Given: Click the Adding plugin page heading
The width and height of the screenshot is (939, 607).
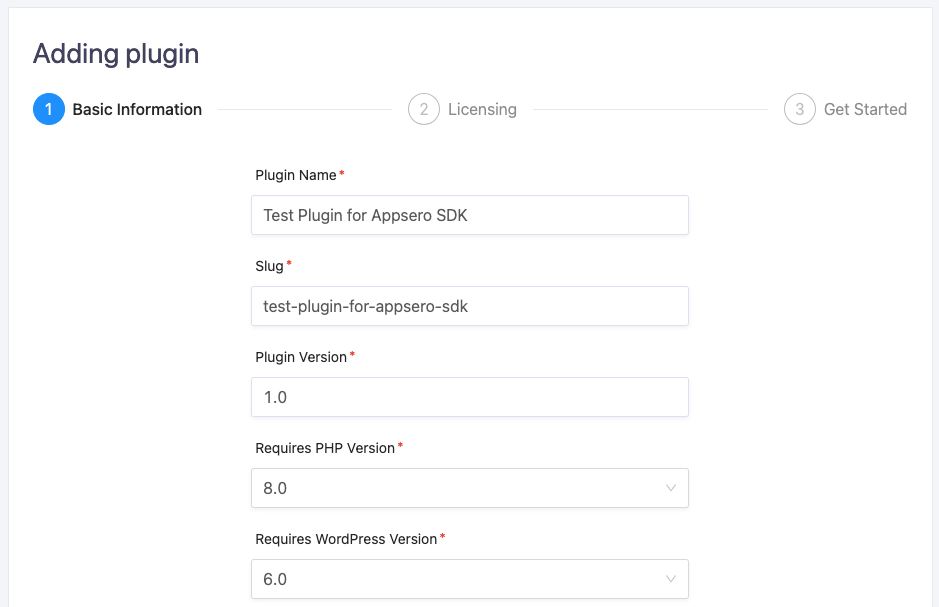Looking at the screenshot, I should tap(116, 54).
